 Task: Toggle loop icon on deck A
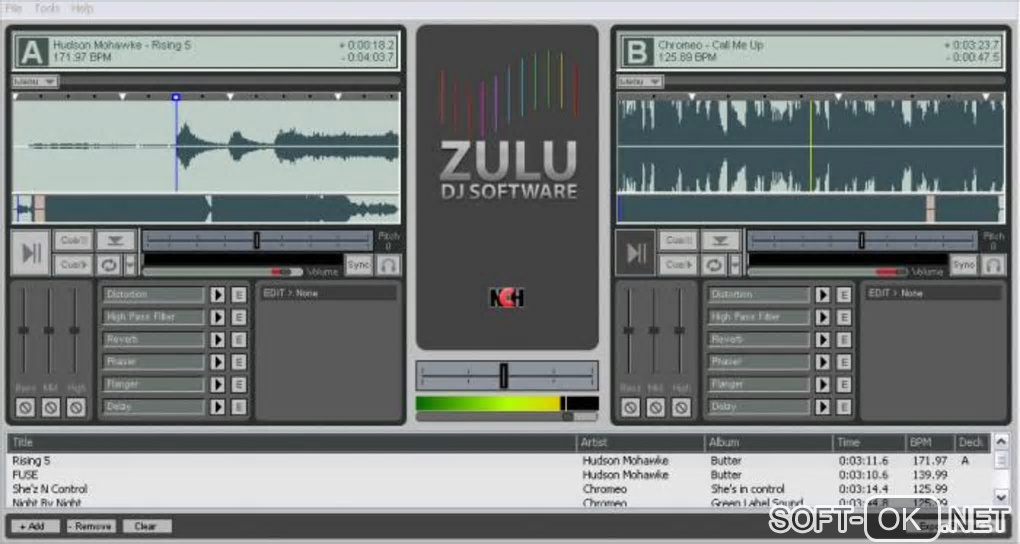(109, 265)
